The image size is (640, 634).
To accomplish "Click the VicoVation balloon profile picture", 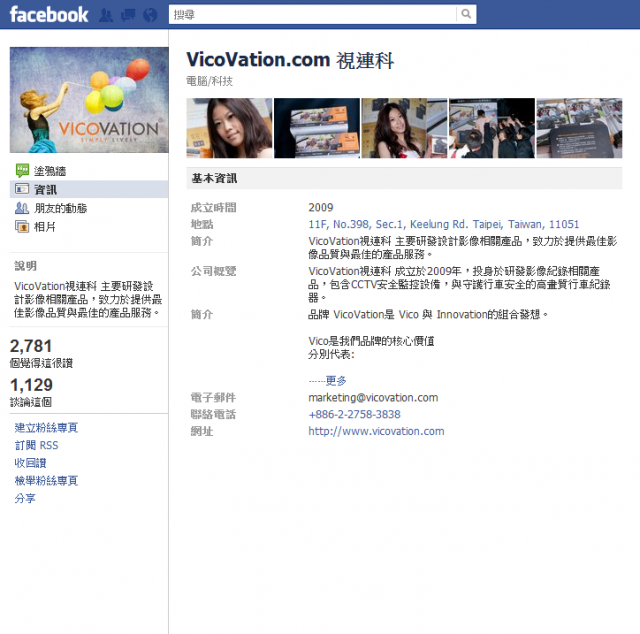I will click(x=89, y=100).
